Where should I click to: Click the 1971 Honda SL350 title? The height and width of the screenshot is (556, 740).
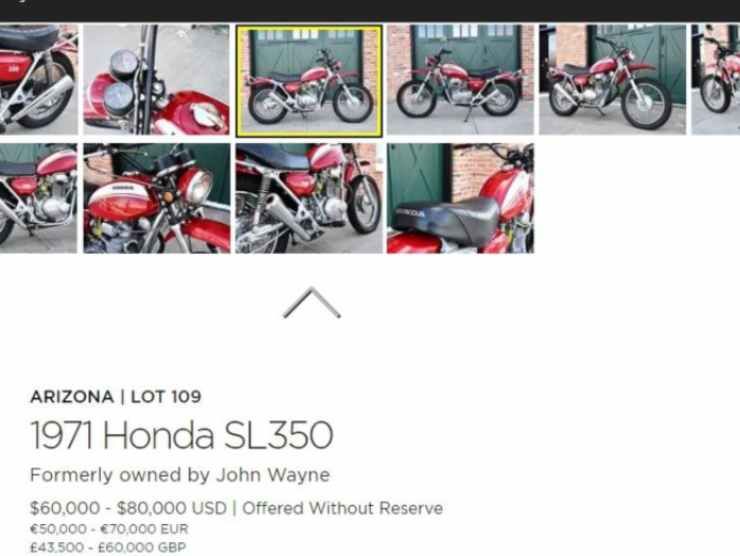click(182, 435)
